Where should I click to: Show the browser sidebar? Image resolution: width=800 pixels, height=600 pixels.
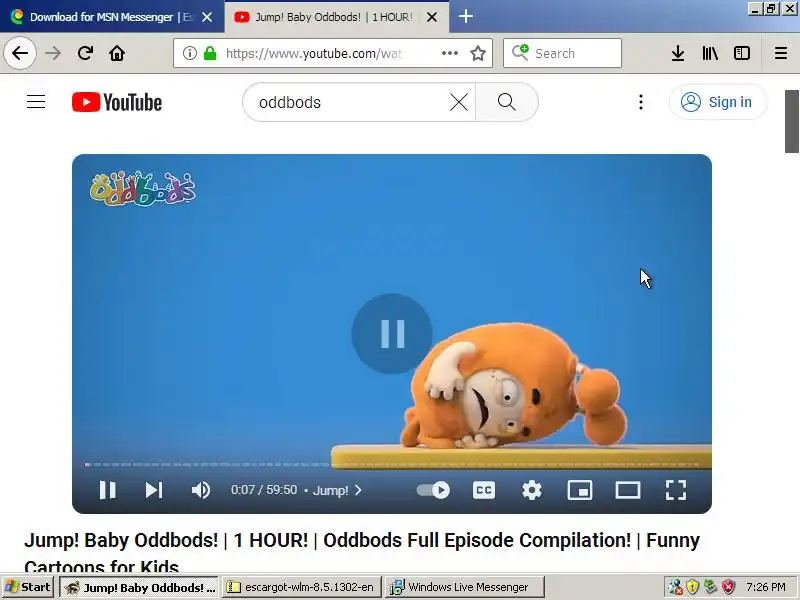742,53
